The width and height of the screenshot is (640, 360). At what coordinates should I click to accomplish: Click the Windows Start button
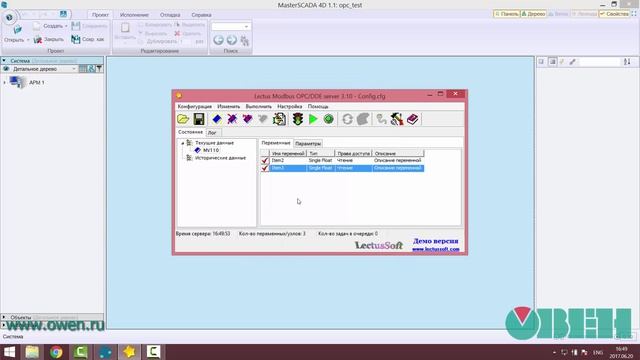pos(9,352)
